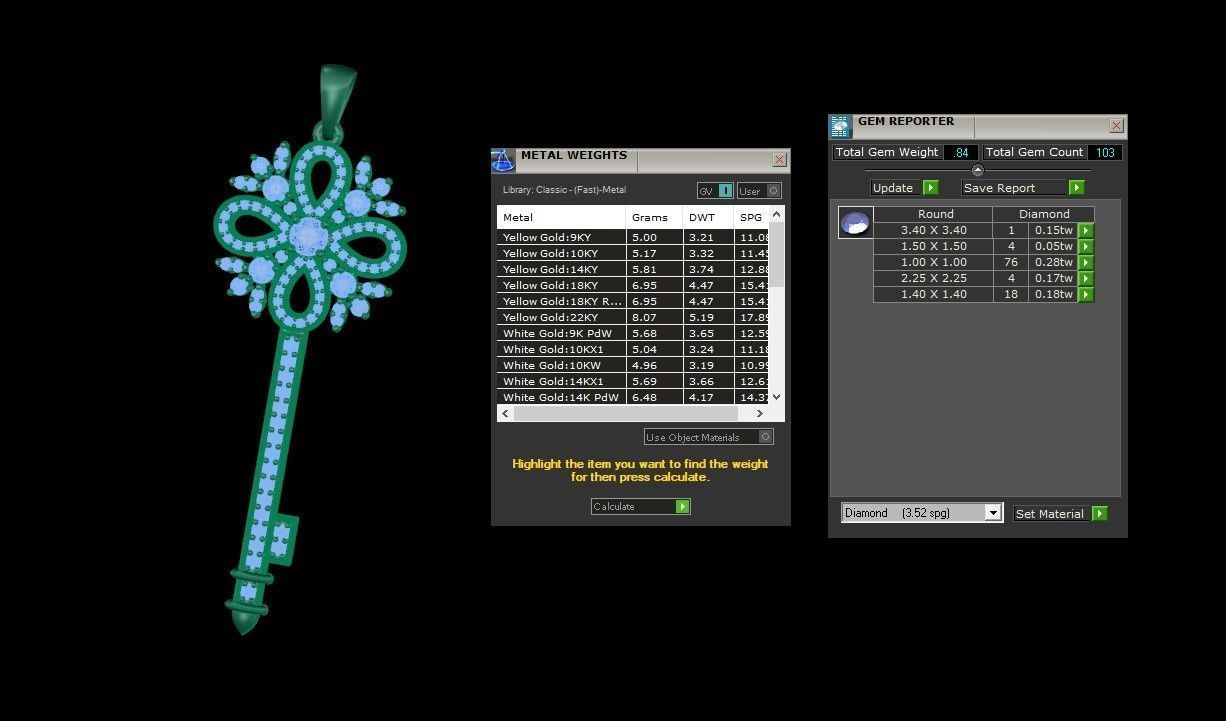Click the Metal Weights panel icon

[503, 161]
